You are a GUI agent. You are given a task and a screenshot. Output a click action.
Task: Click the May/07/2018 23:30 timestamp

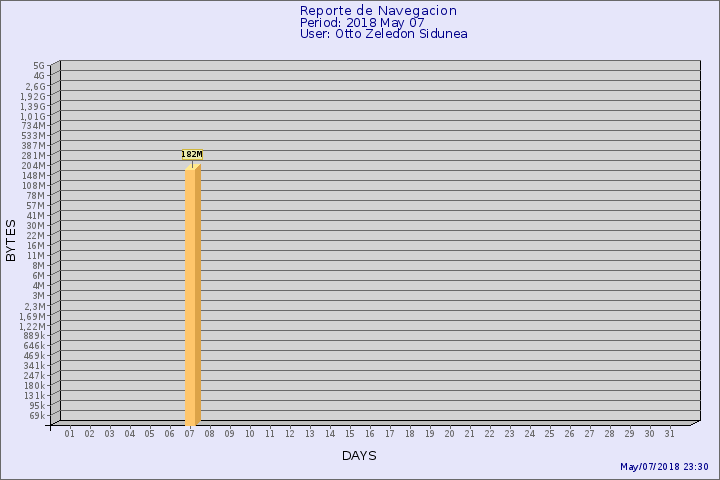click(664, 467)
